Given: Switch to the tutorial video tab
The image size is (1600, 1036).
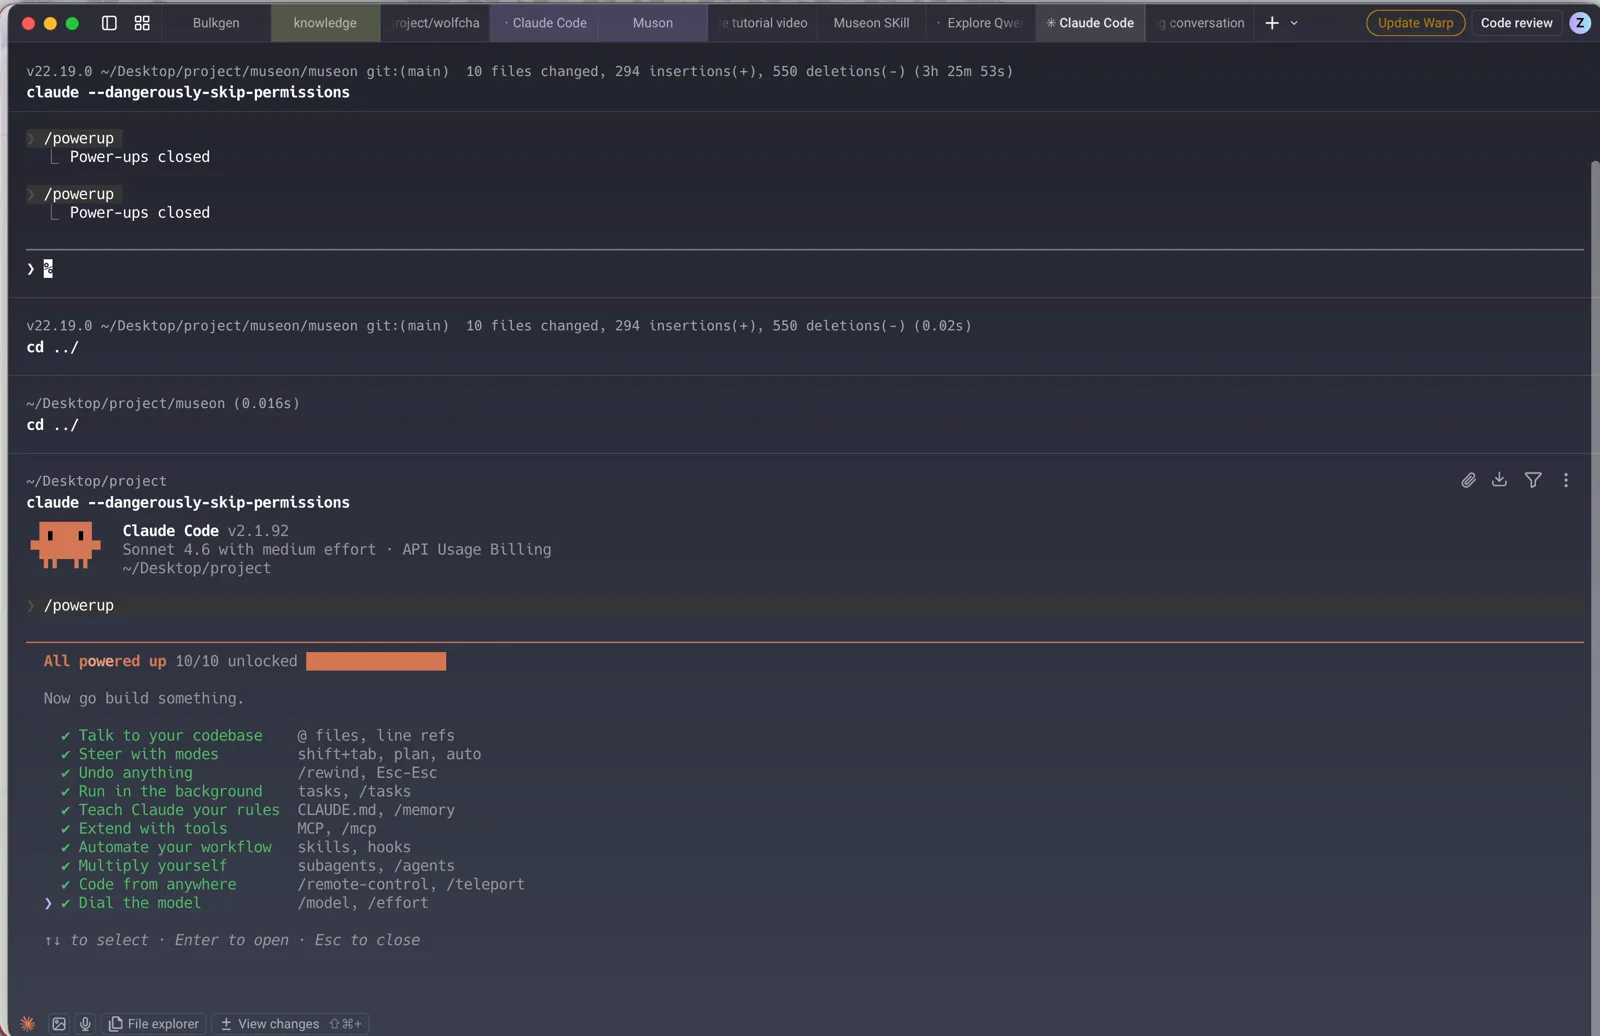Looking at the screenshot, I should (x=763, y=23).
